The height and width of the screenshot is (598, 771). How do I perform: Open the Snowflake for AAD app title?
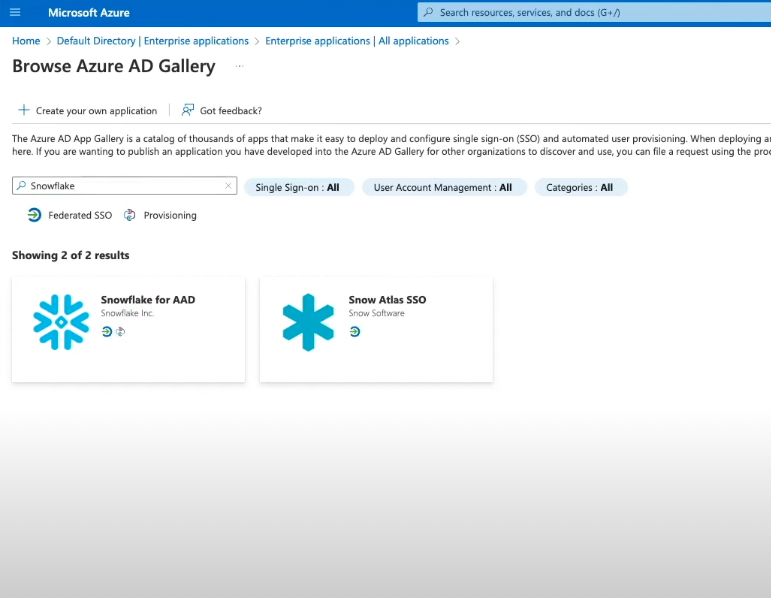tap(148, 299)
